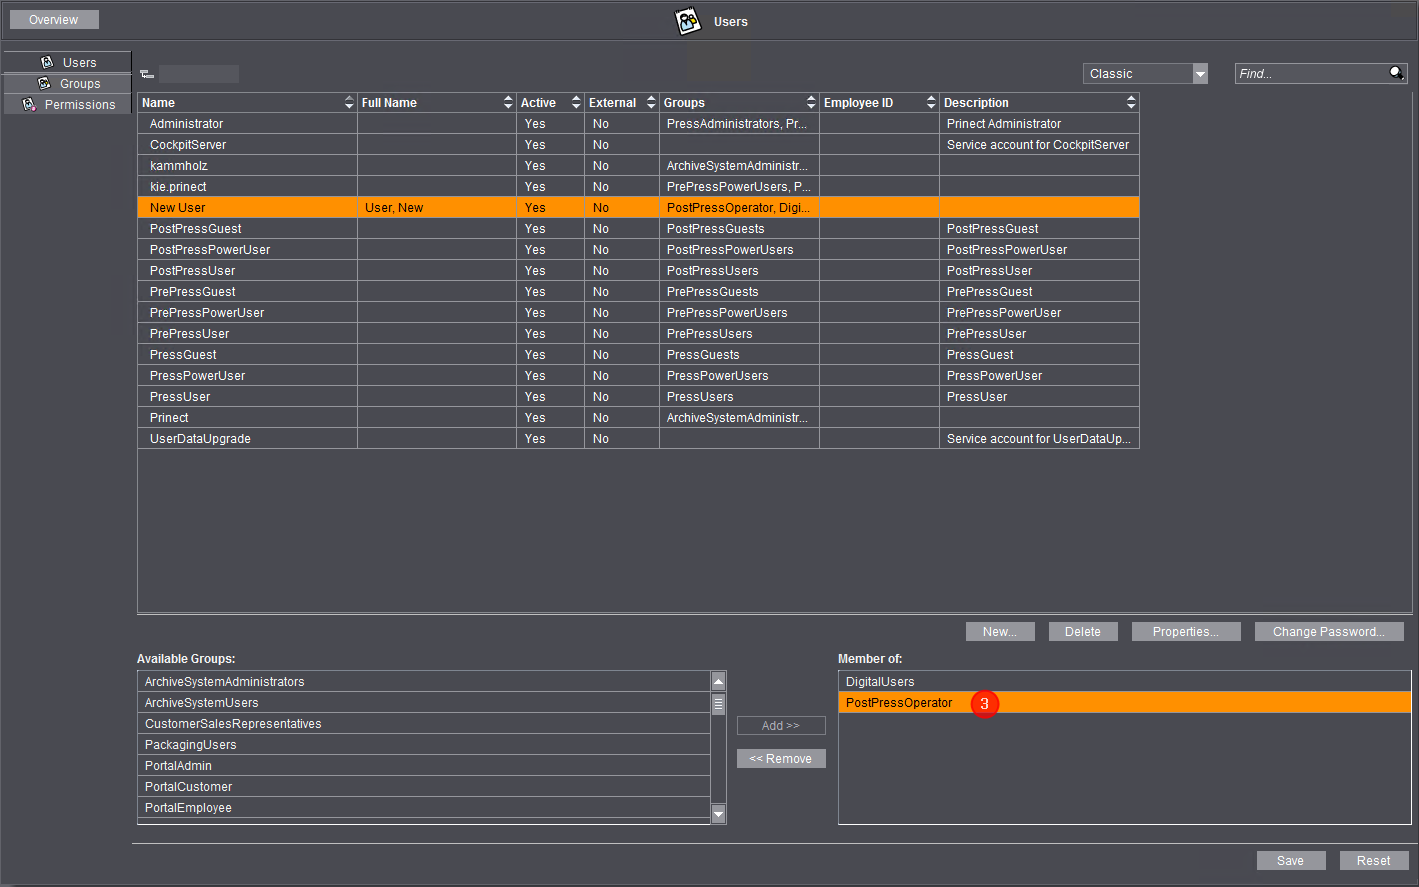Open the Classic view dropdown
This screenshot has width=1419, height=887.
(1200, 74)
